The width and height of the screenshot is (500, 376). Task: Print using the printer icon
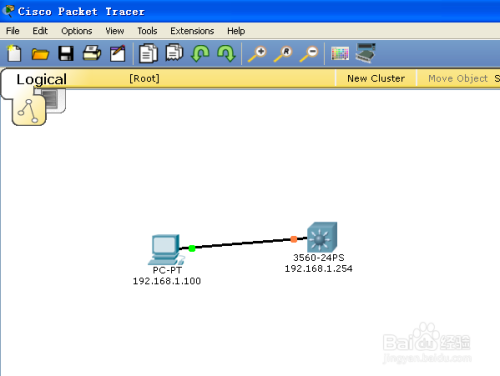[92, 53]
